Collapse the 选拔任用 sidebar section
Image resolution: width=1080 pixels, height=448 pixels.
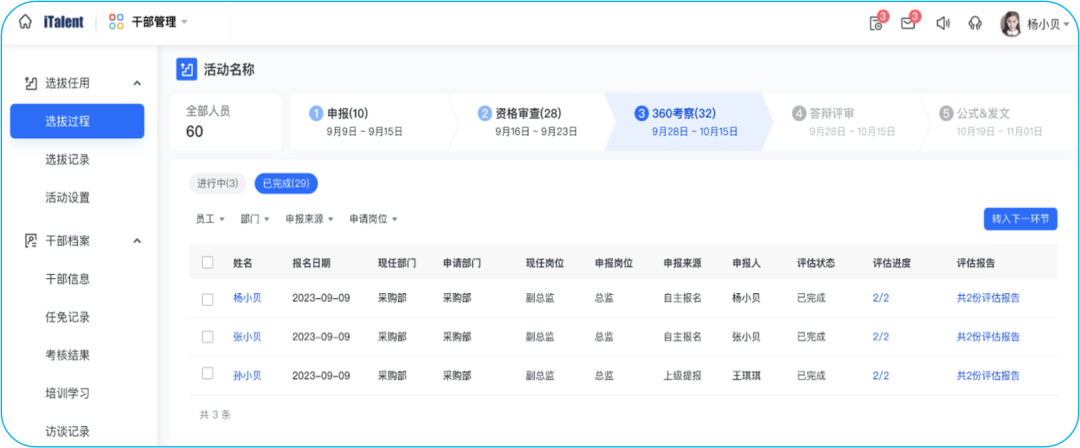tap(137, 83)
